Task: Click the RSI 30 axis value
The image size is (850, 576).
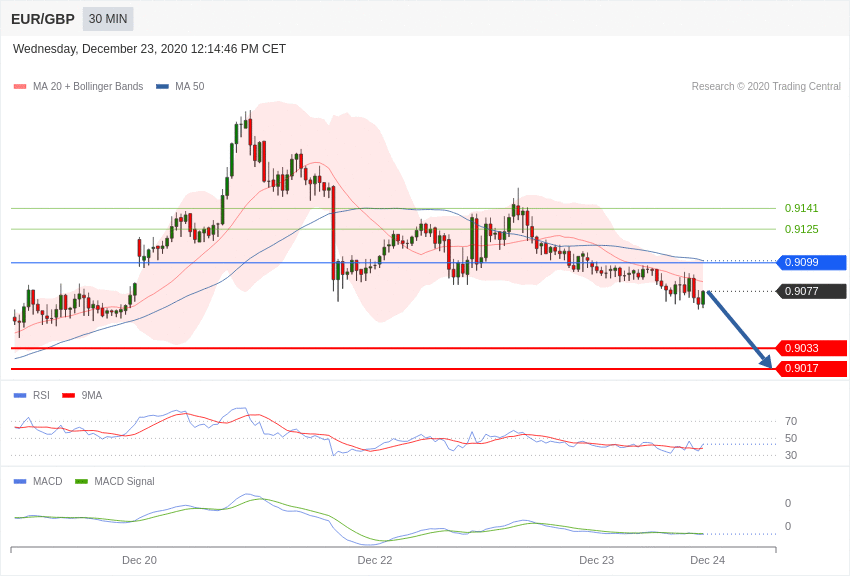Action: point(791,456)
